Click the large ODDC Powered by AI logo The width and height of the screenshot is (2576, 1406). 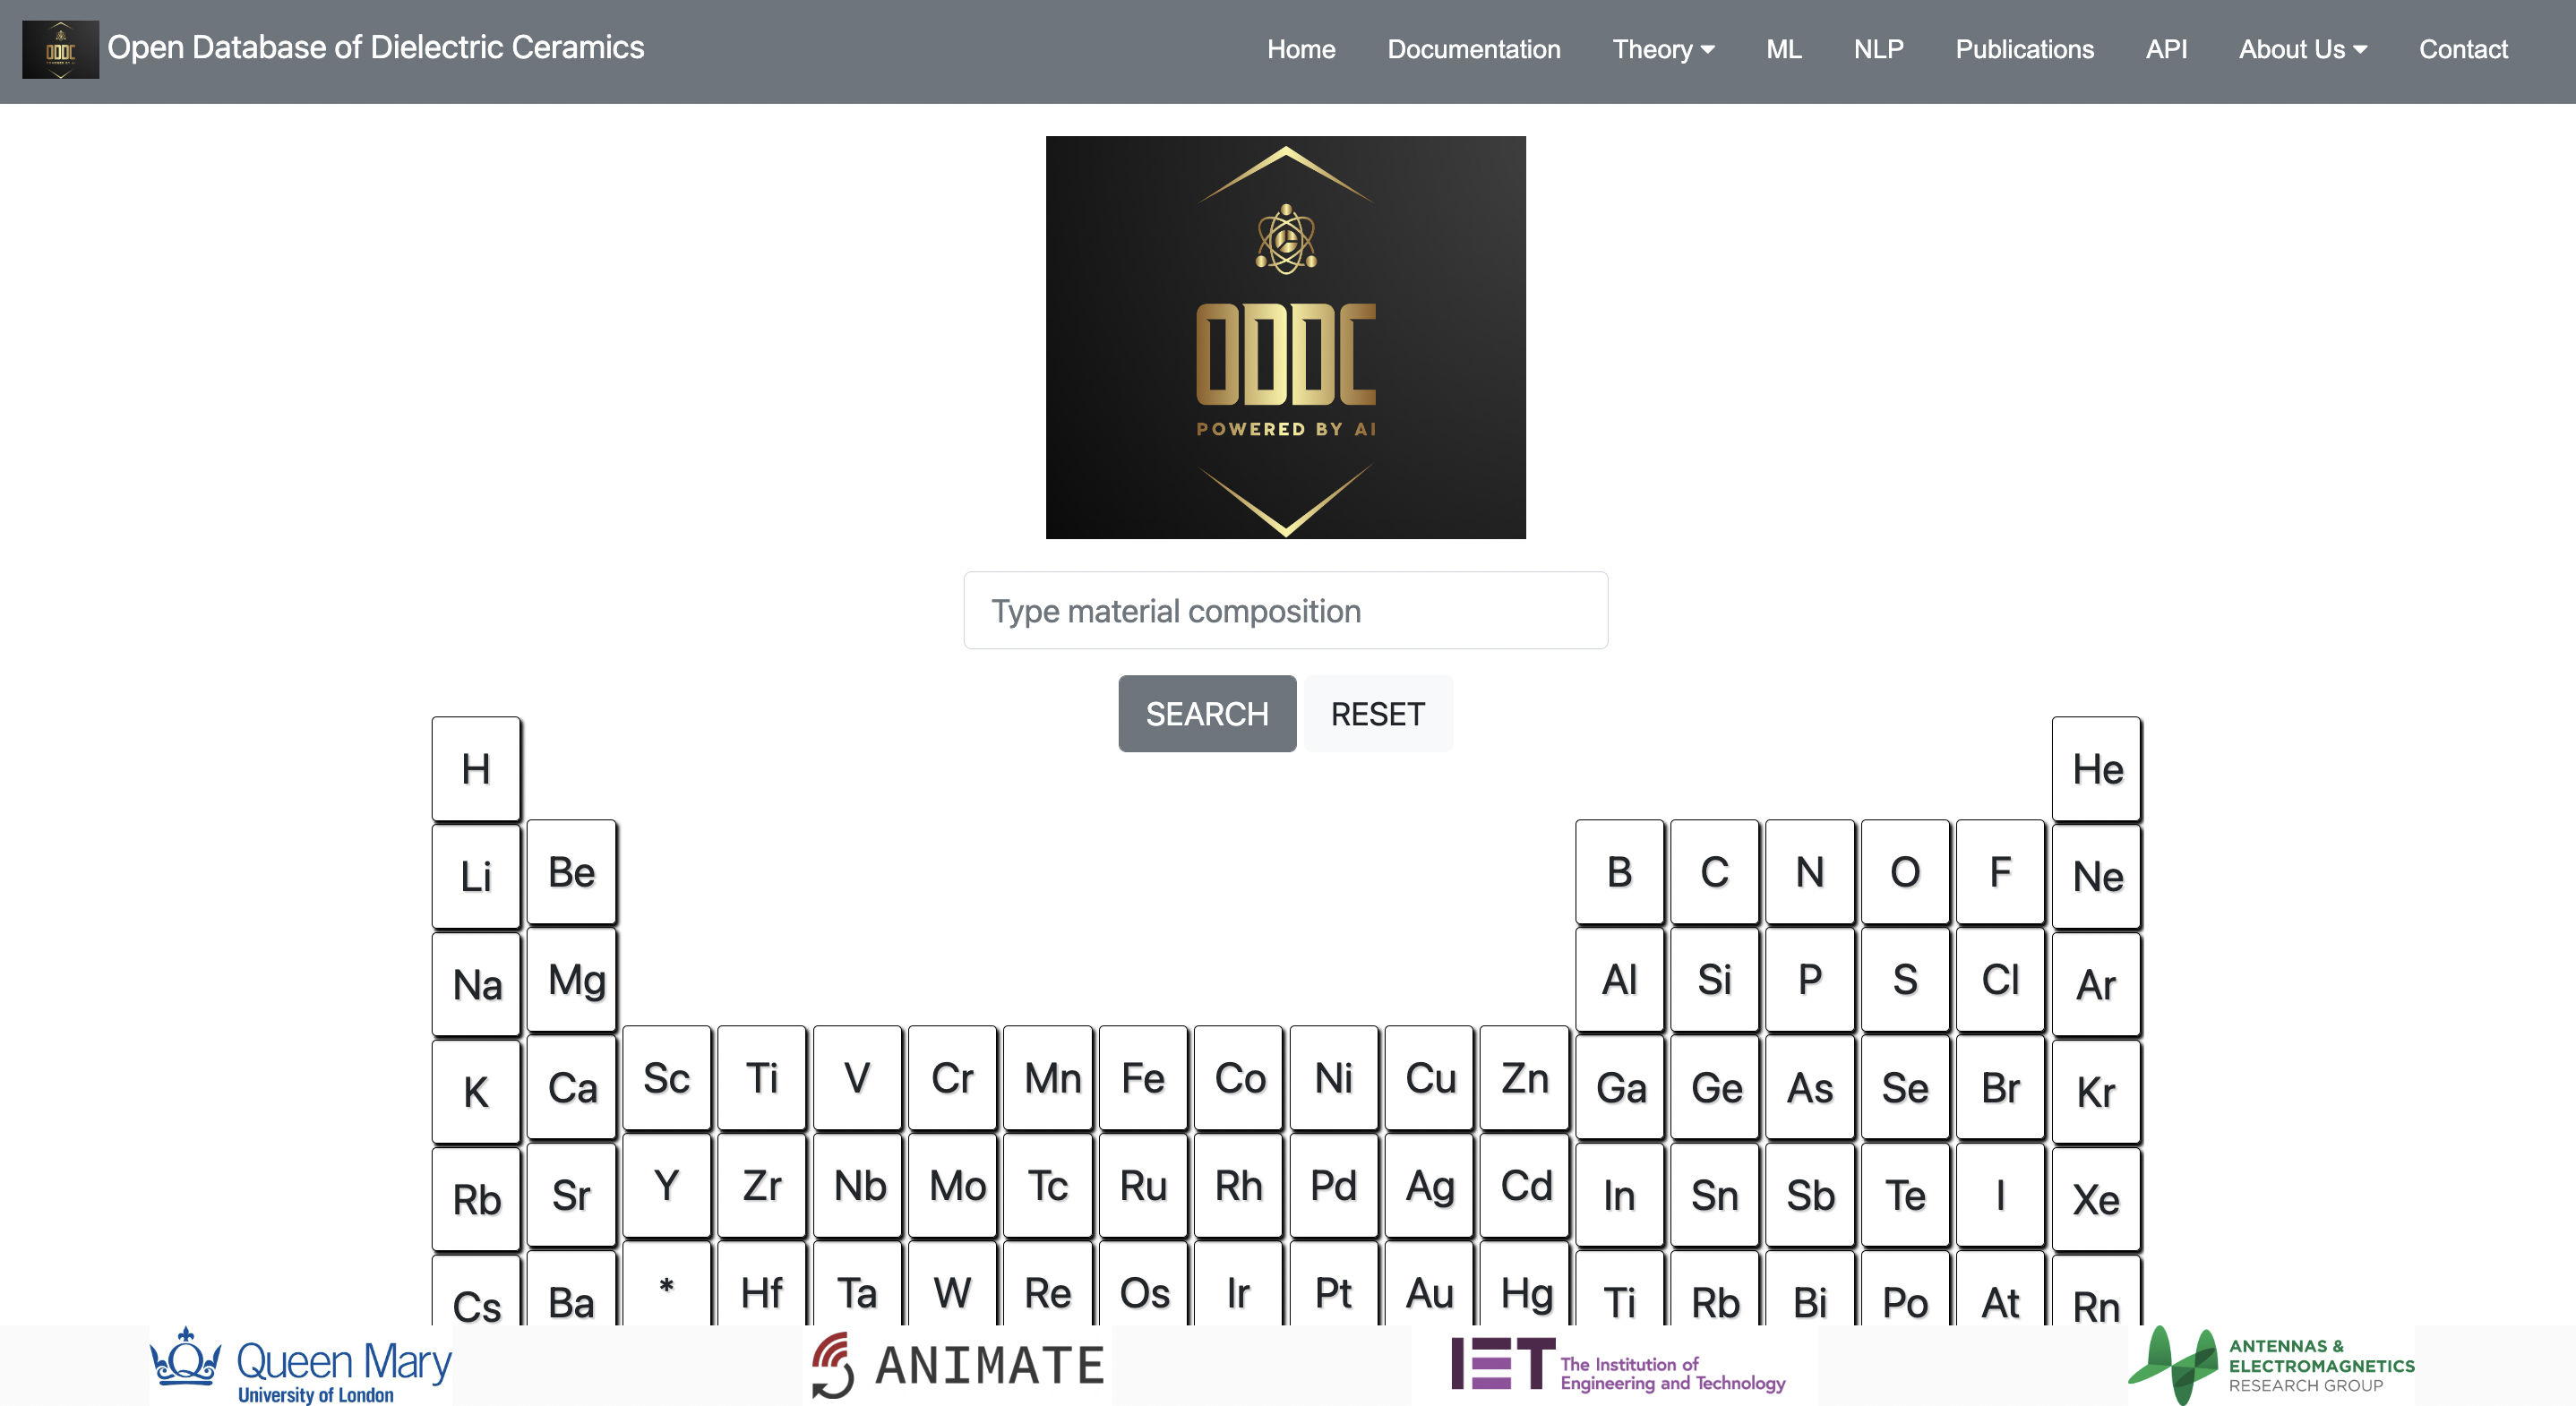1285,337
